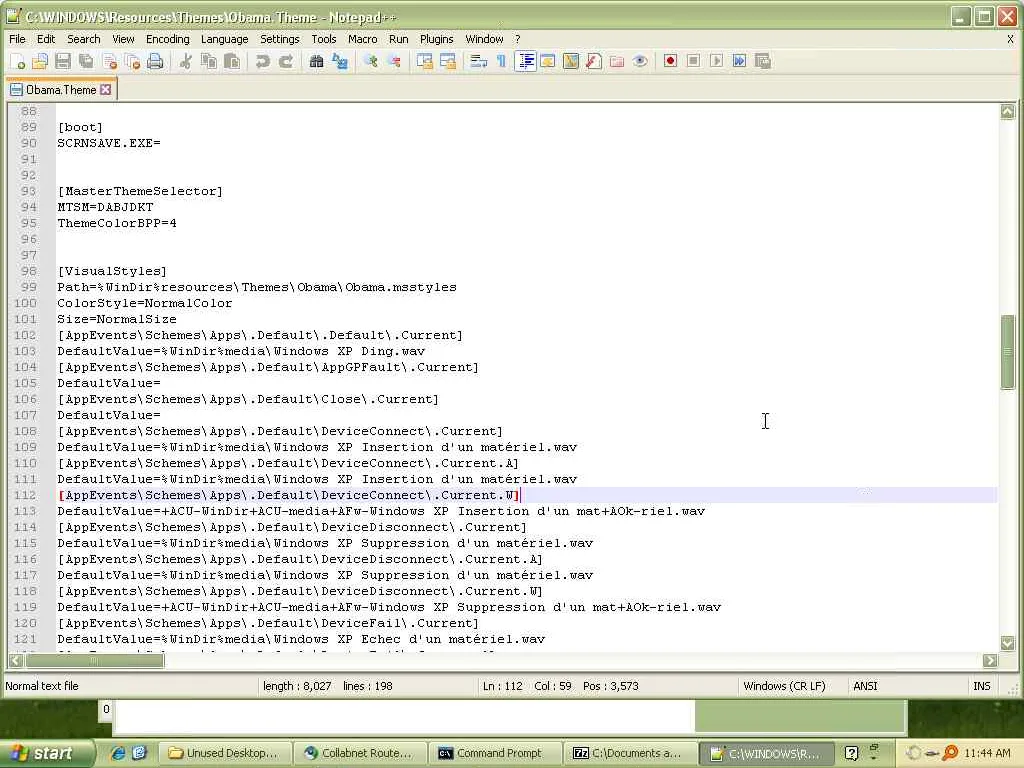1024x768 pixels.
Task: Click the Windows (CR LF) status bar field
Action: coord(784,686)
